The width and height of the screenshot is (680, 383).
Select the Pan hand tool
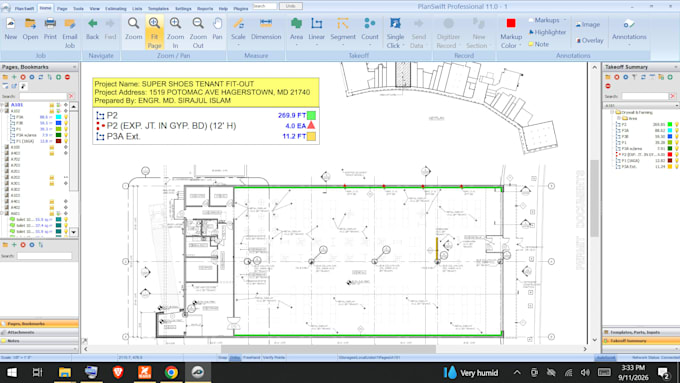click(x=217, y=29)
